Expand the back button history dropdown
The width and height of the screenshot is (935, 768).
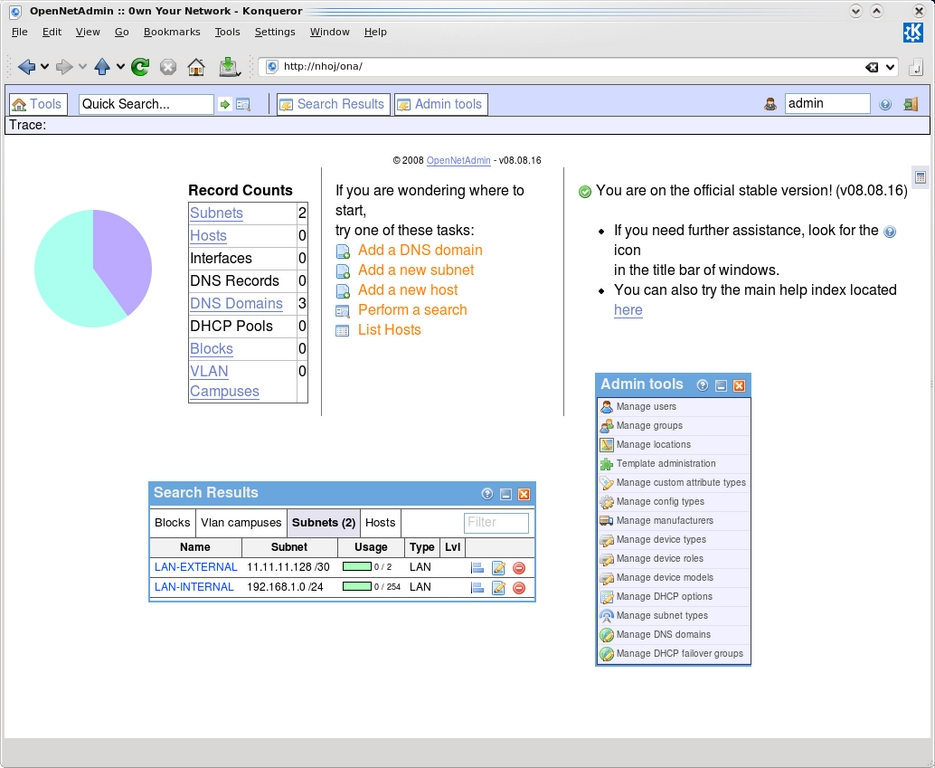(x=44, y=67)
